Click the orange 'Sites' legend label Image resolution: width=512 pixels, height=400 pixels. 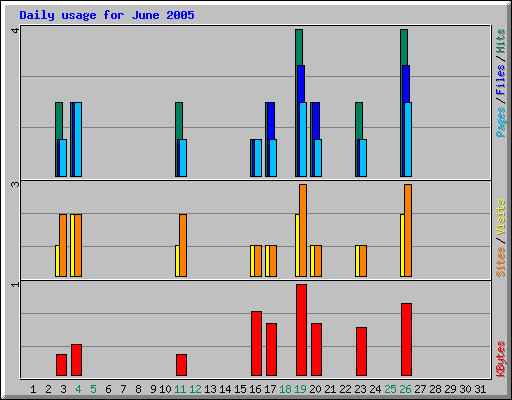(500, 262)
